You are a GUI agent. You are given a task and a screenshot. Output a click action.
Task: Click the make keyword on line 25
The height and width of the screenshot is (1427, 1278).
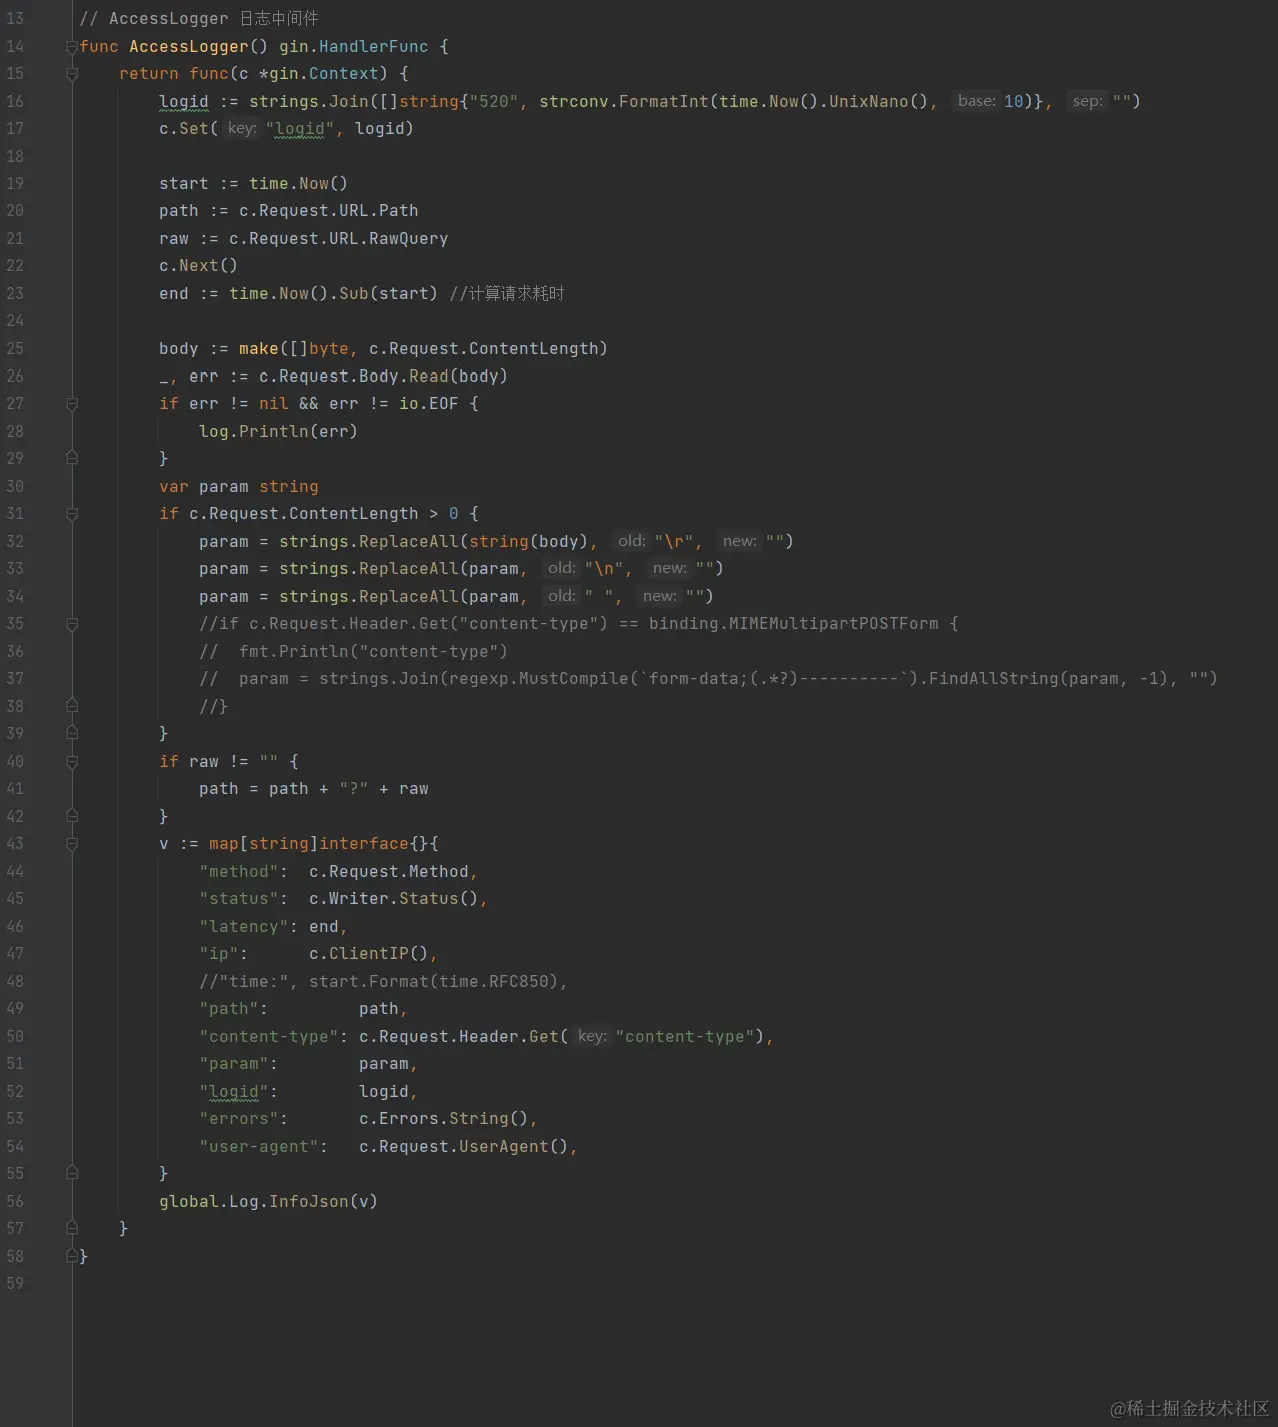[x=258, y=349]
